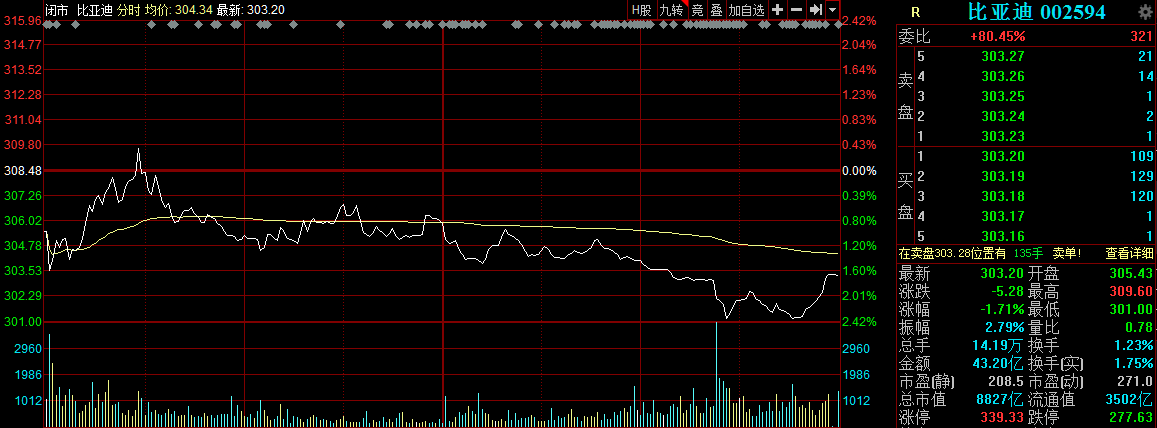Click the 换手 value 1.23%
Viewport: 1157px width, 428px height.
(1135, 345)
